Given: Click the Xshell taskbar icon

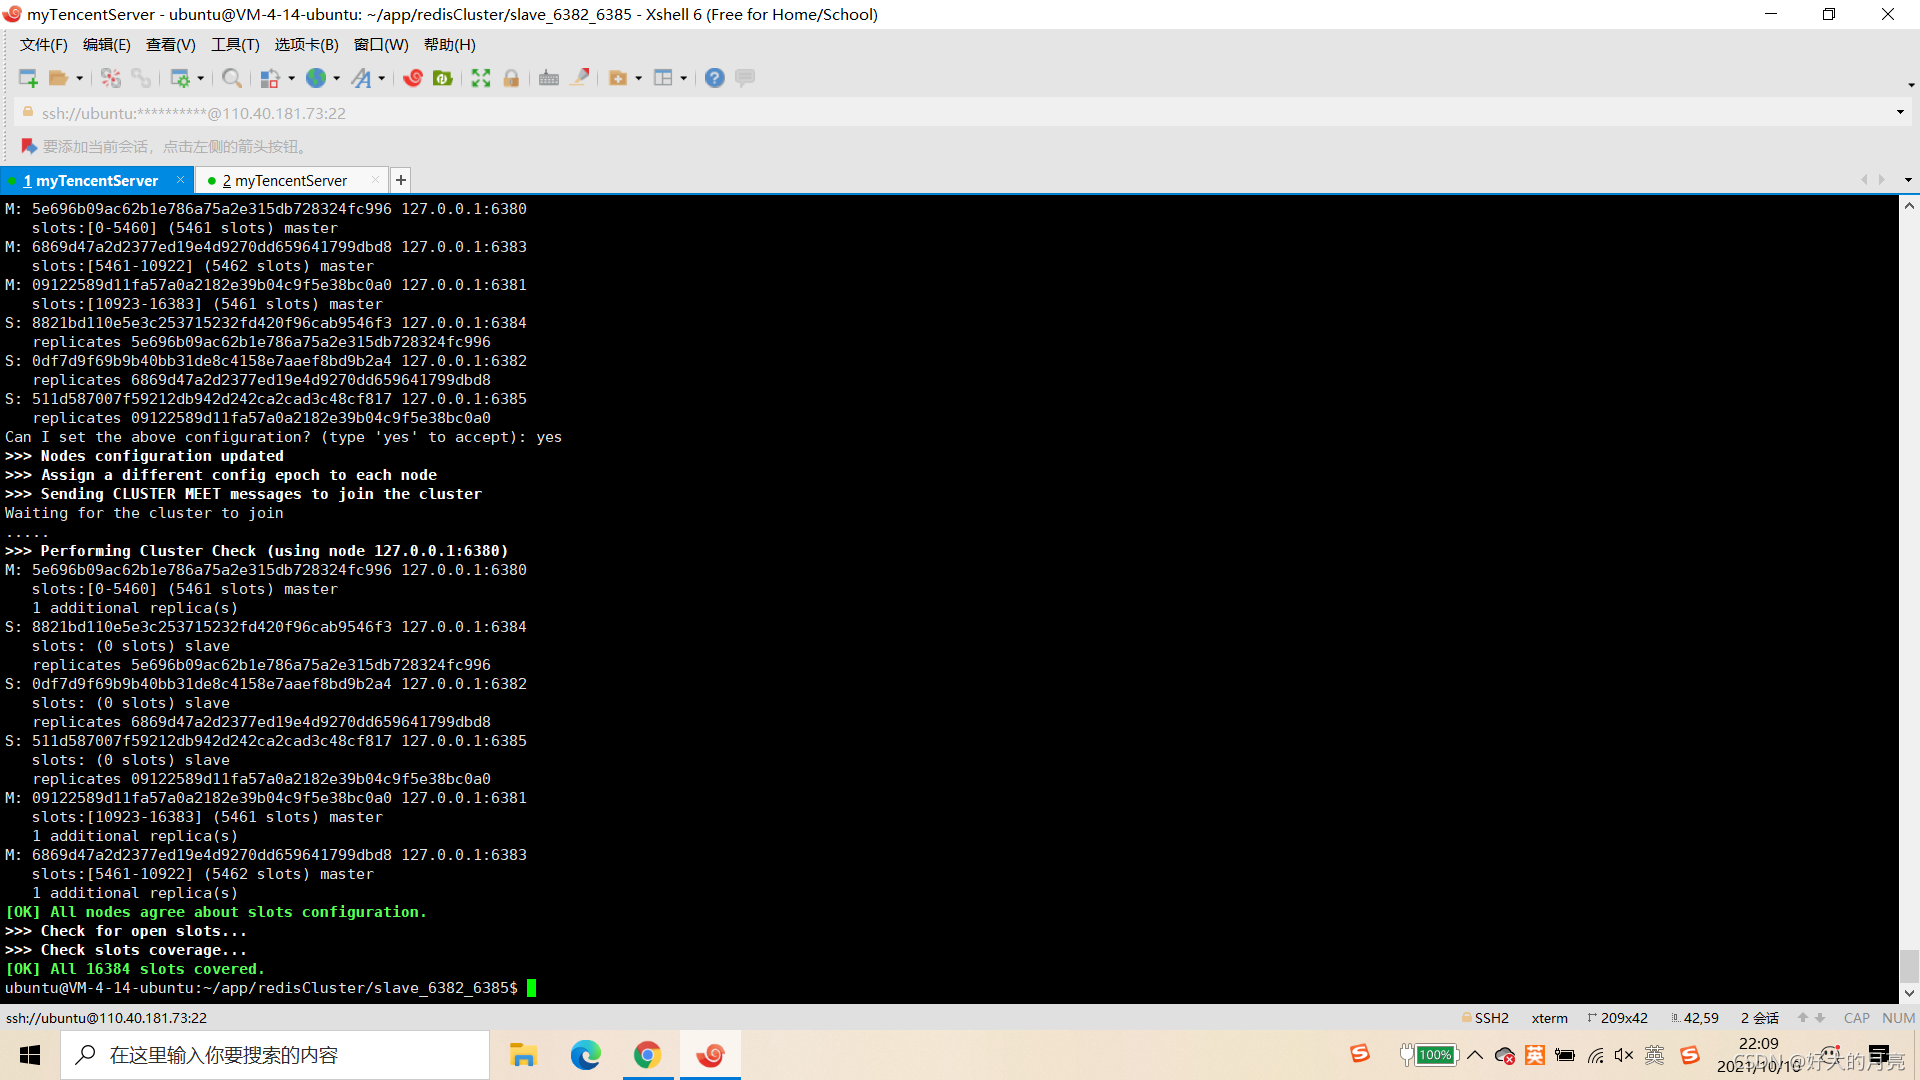Looking at the screenshot, I should pyautogui.click(x=710, y=1055).
